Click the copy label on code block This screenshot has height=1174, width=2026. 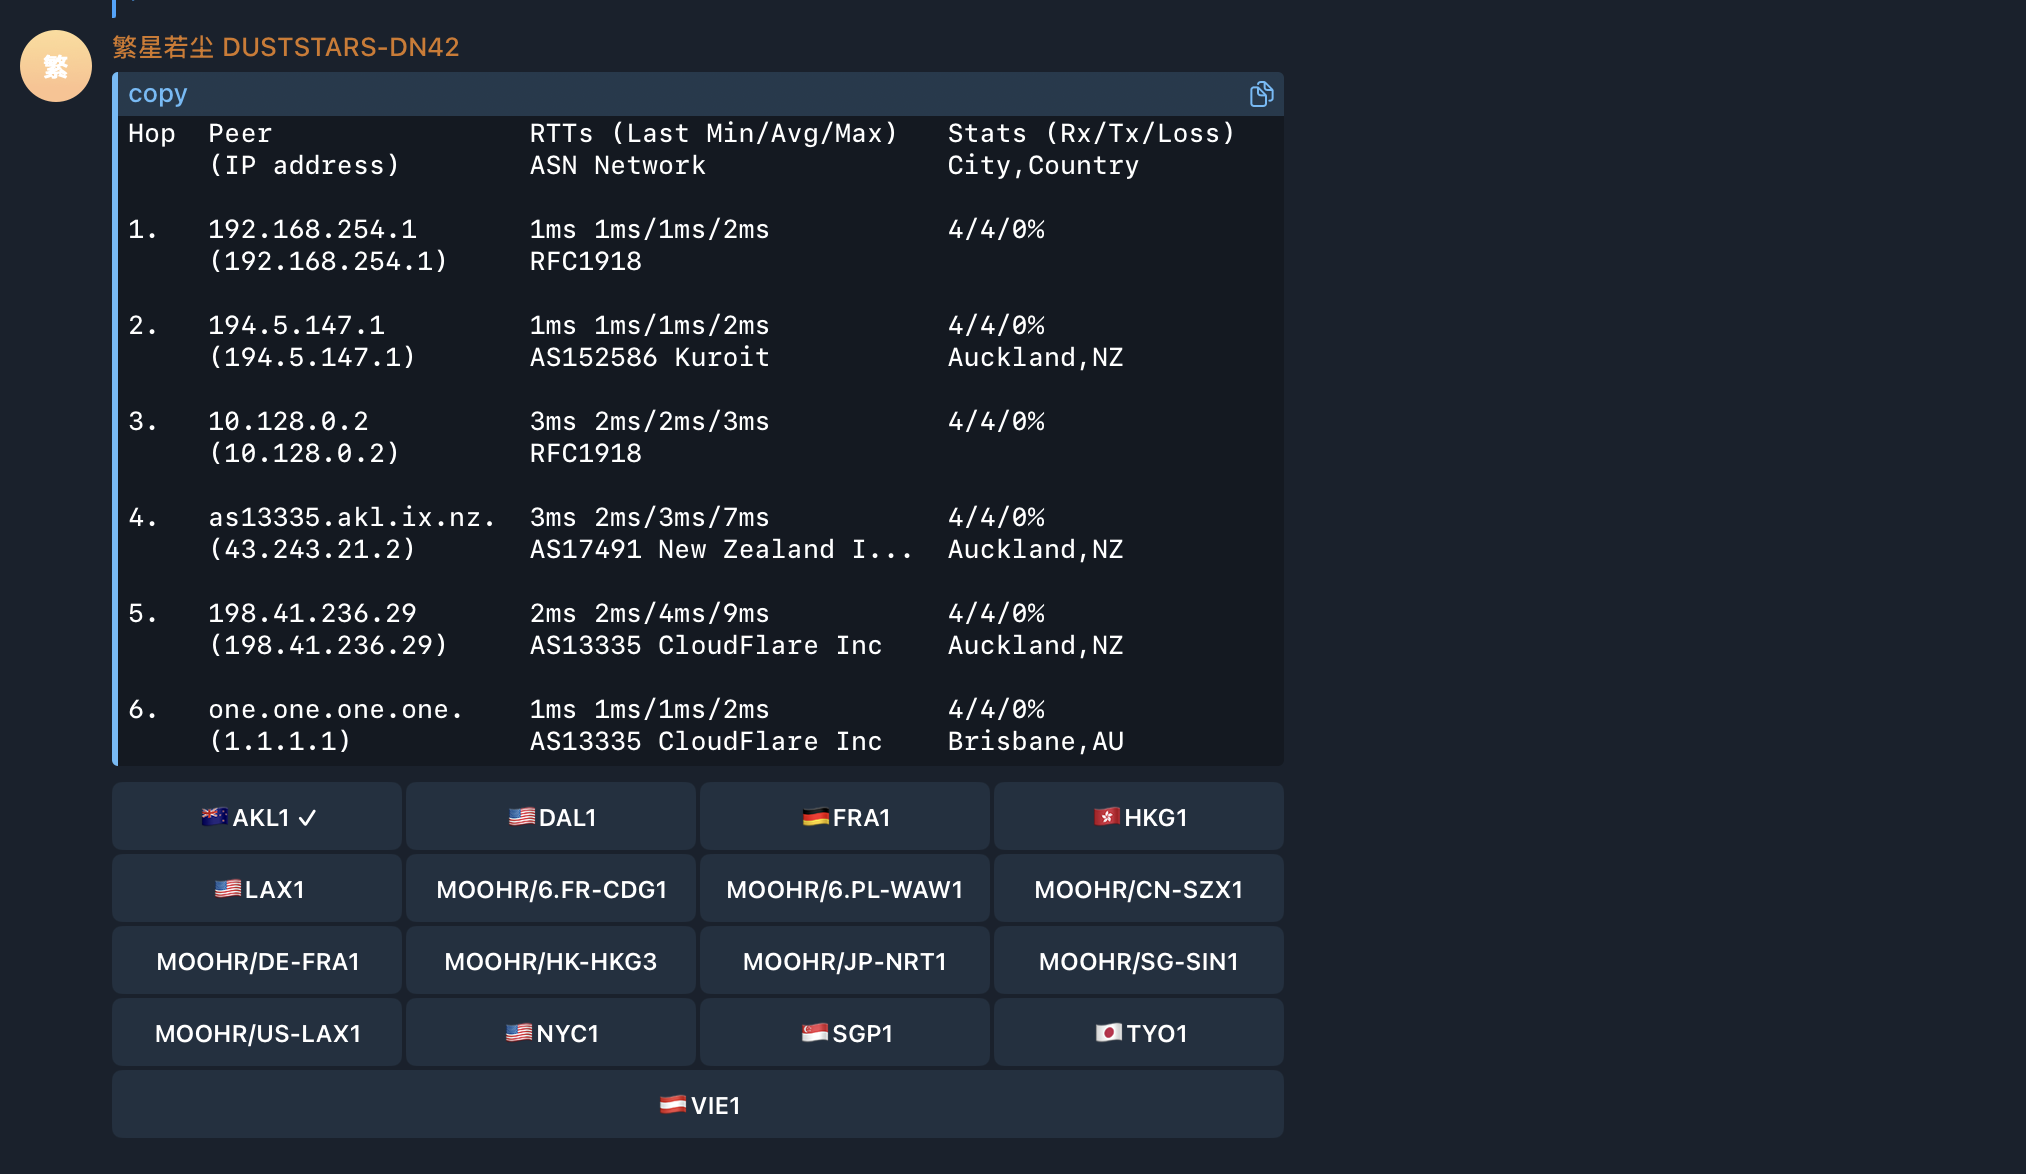point(158,94)
